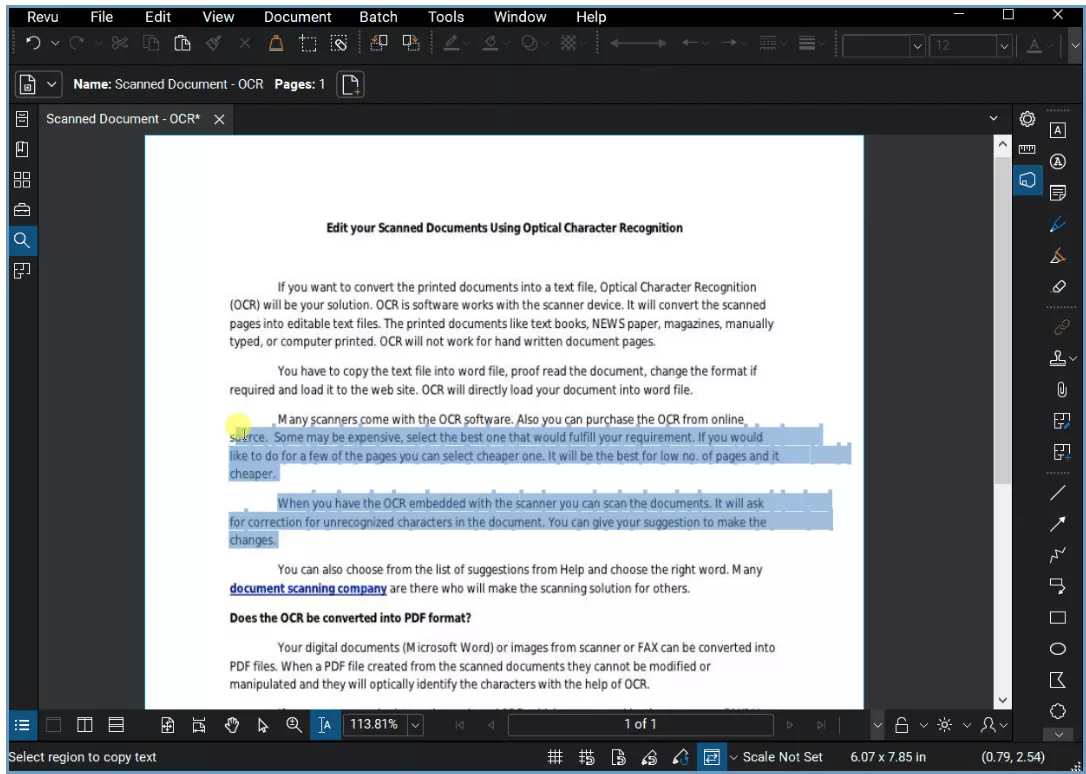The image size is (1086, 774).
Task: Activate the Search panel in the left sidebar
Action: pos(22,240)
